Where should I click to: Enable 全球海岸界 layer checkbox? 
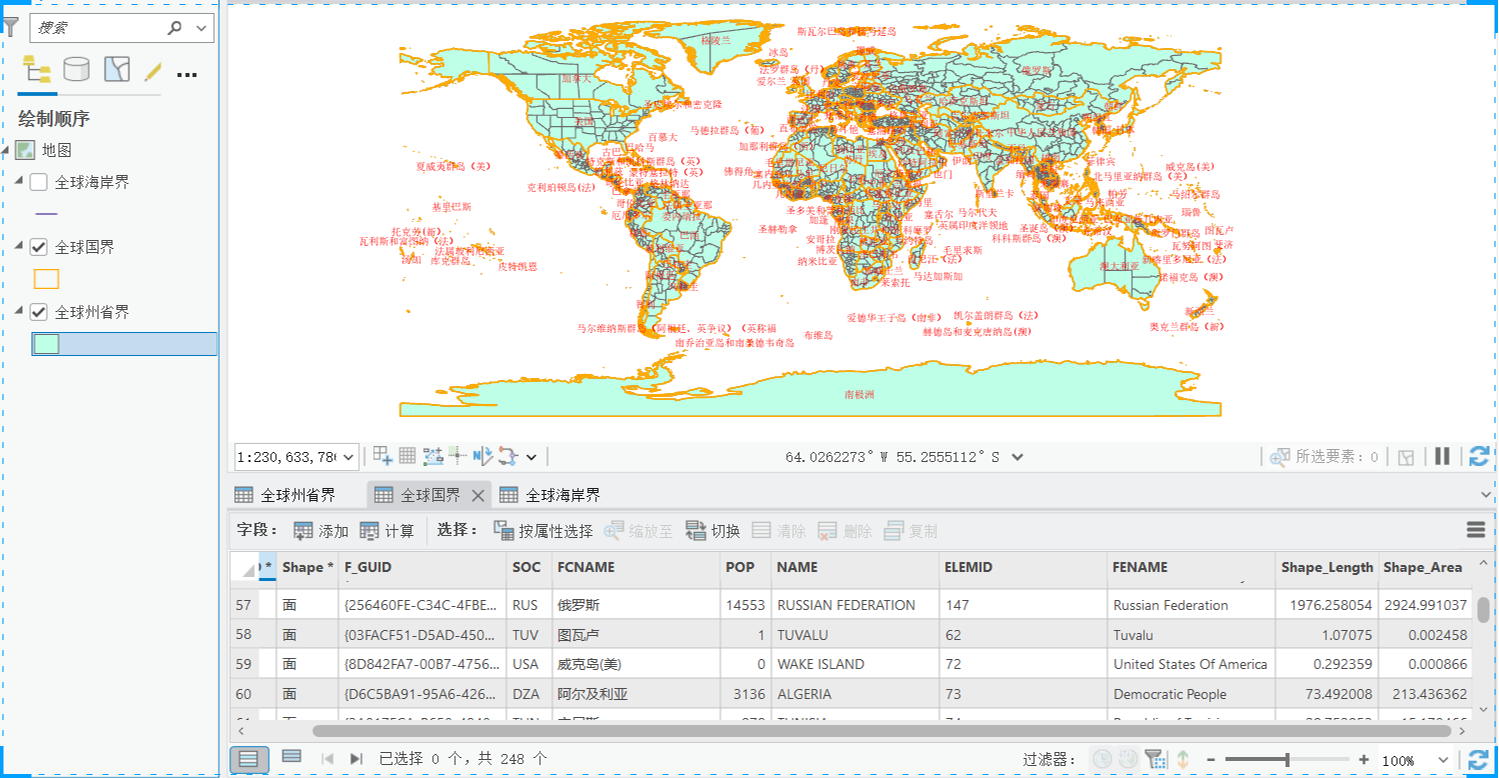point(39,182)
